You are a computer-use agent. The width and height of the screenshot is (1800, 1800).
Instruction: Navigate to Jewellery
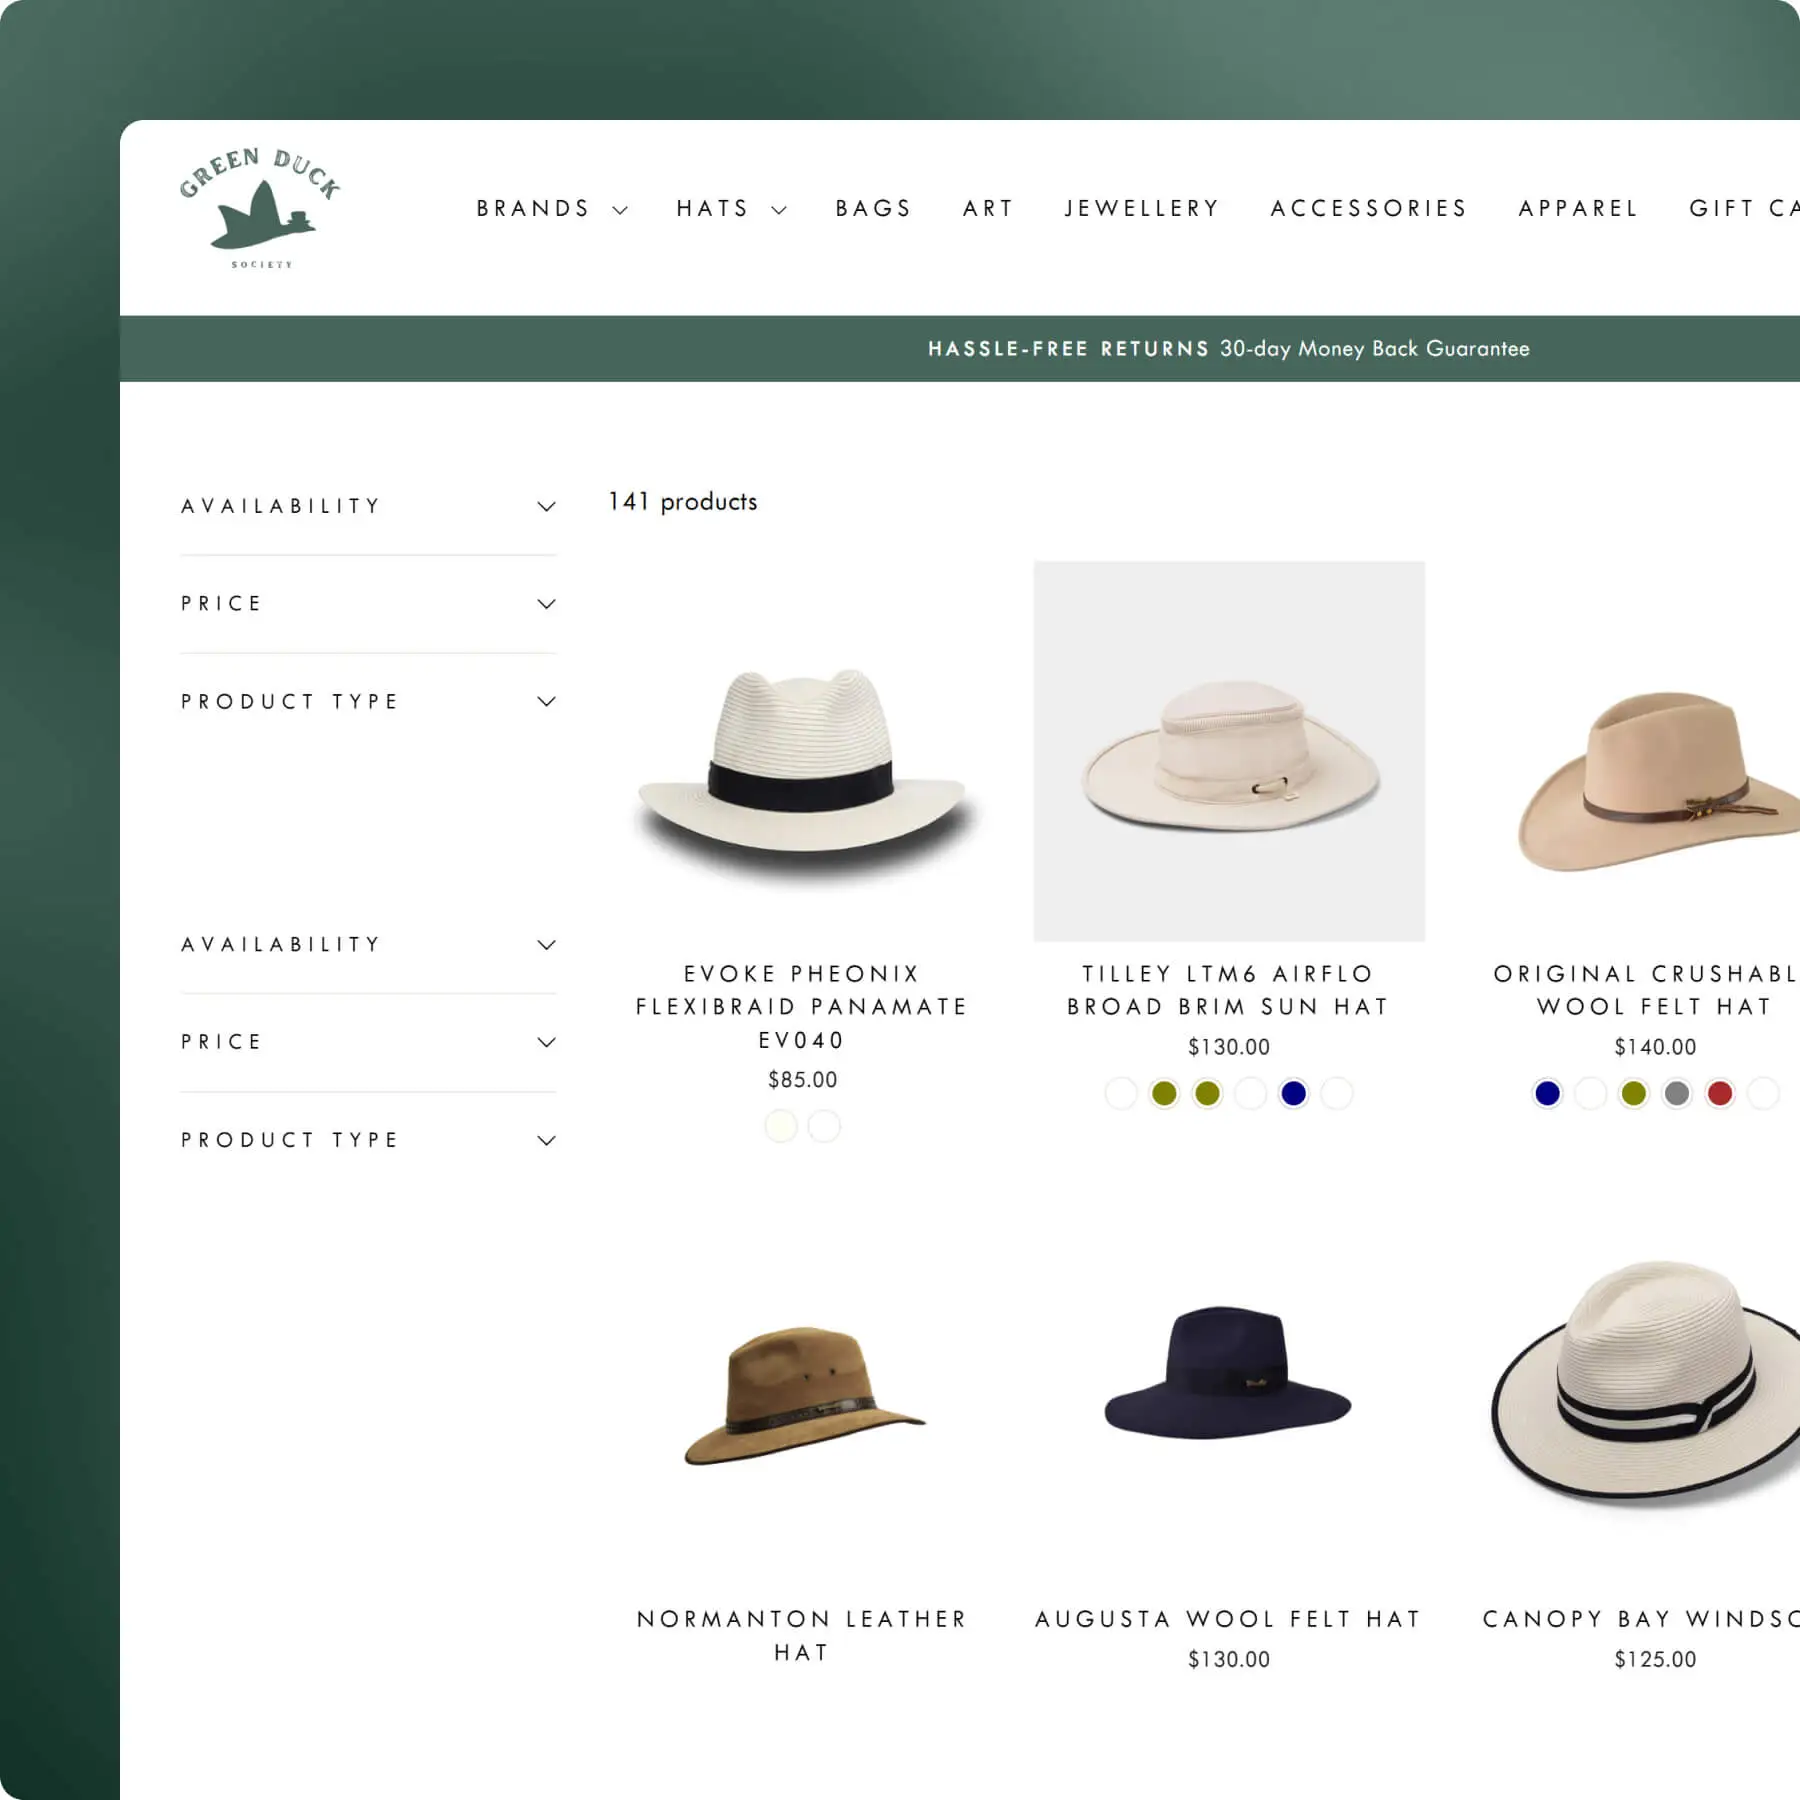(x=1142, y=209)
